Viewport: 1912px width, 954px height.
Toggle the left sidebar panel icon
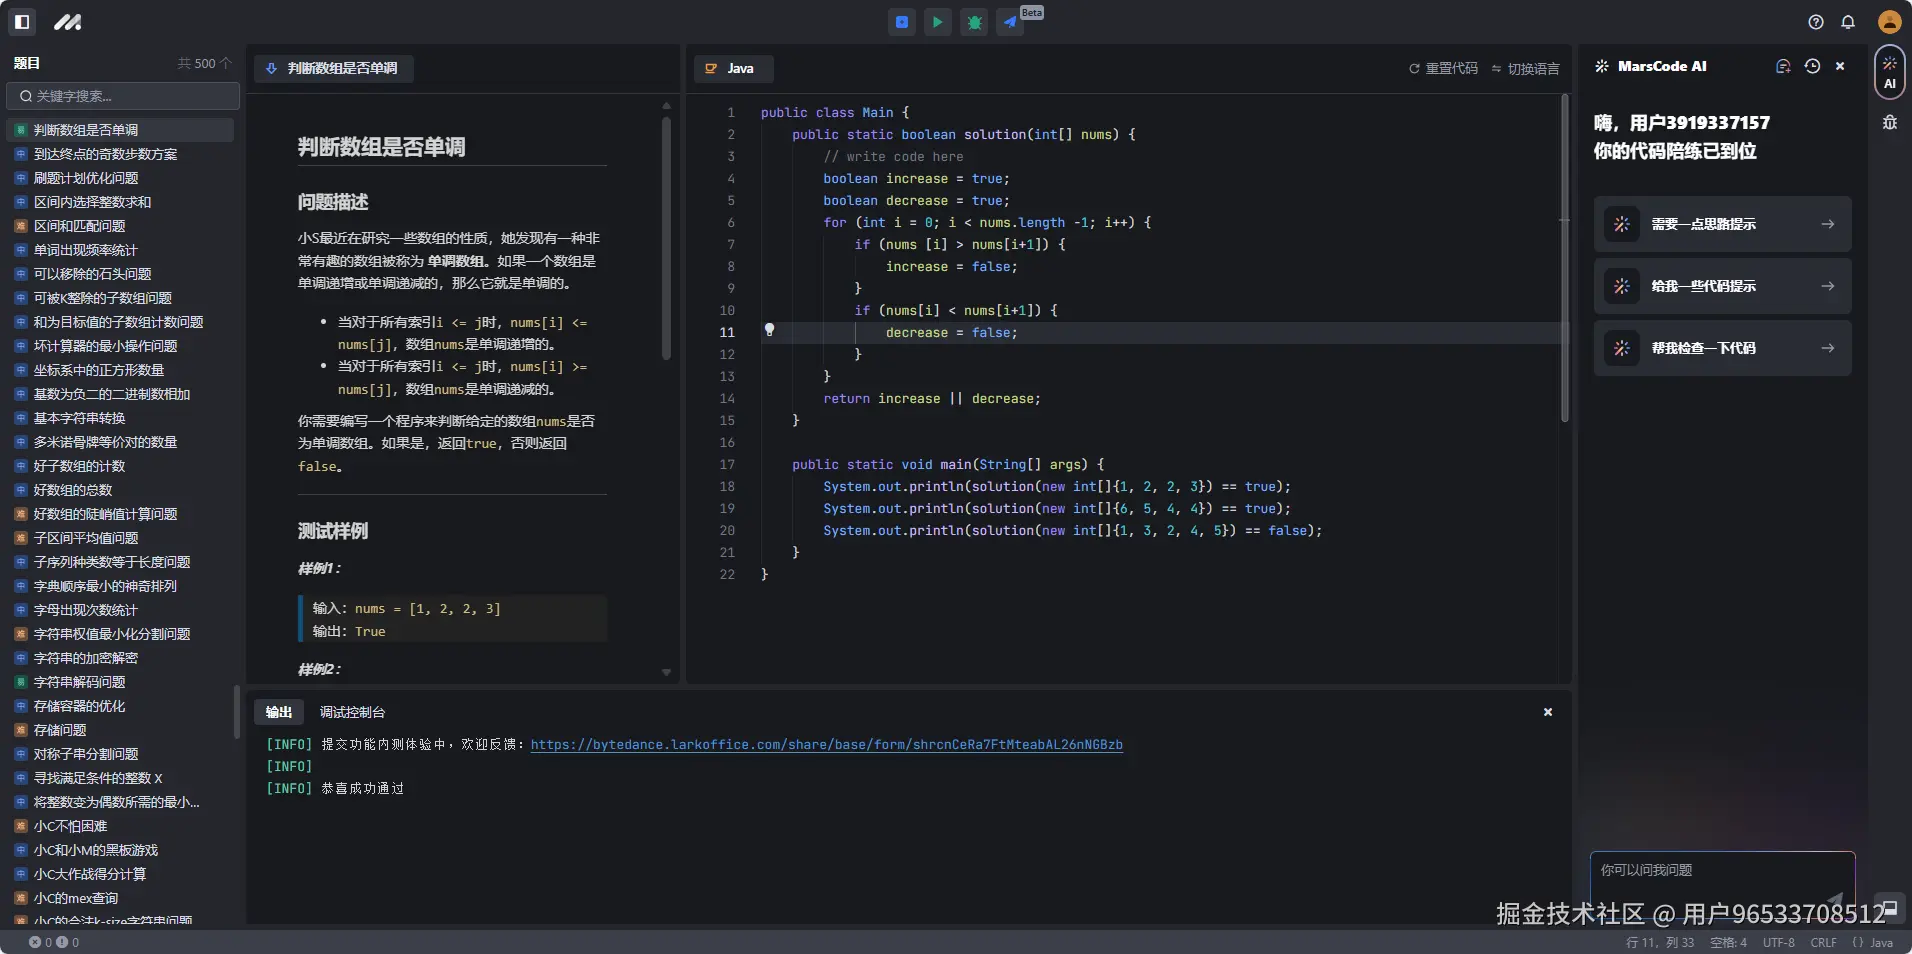pyautogui.click(x=22, y=21)
